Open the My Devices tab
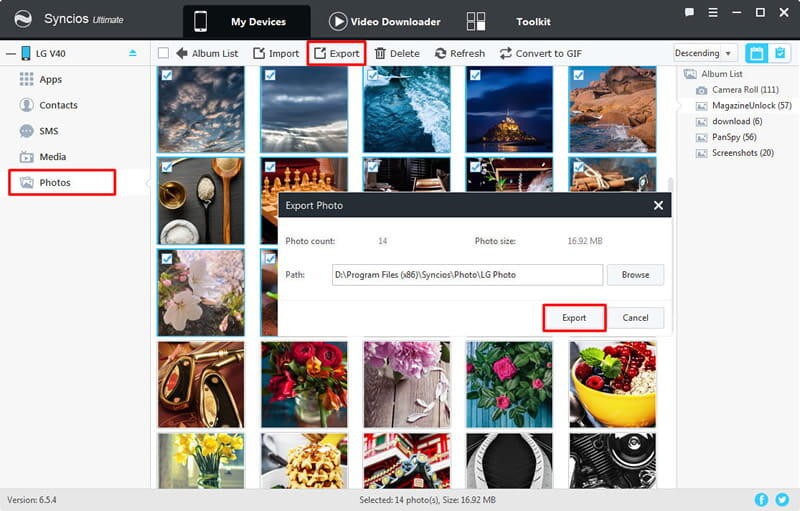 tap(246, 21)
